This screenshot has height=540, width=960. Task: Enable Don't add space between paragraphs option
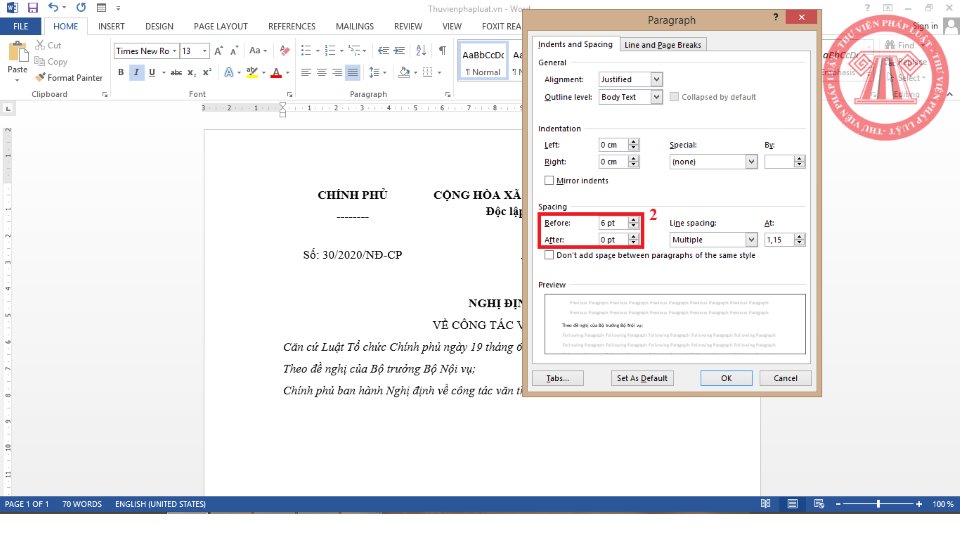pos(549,255)
